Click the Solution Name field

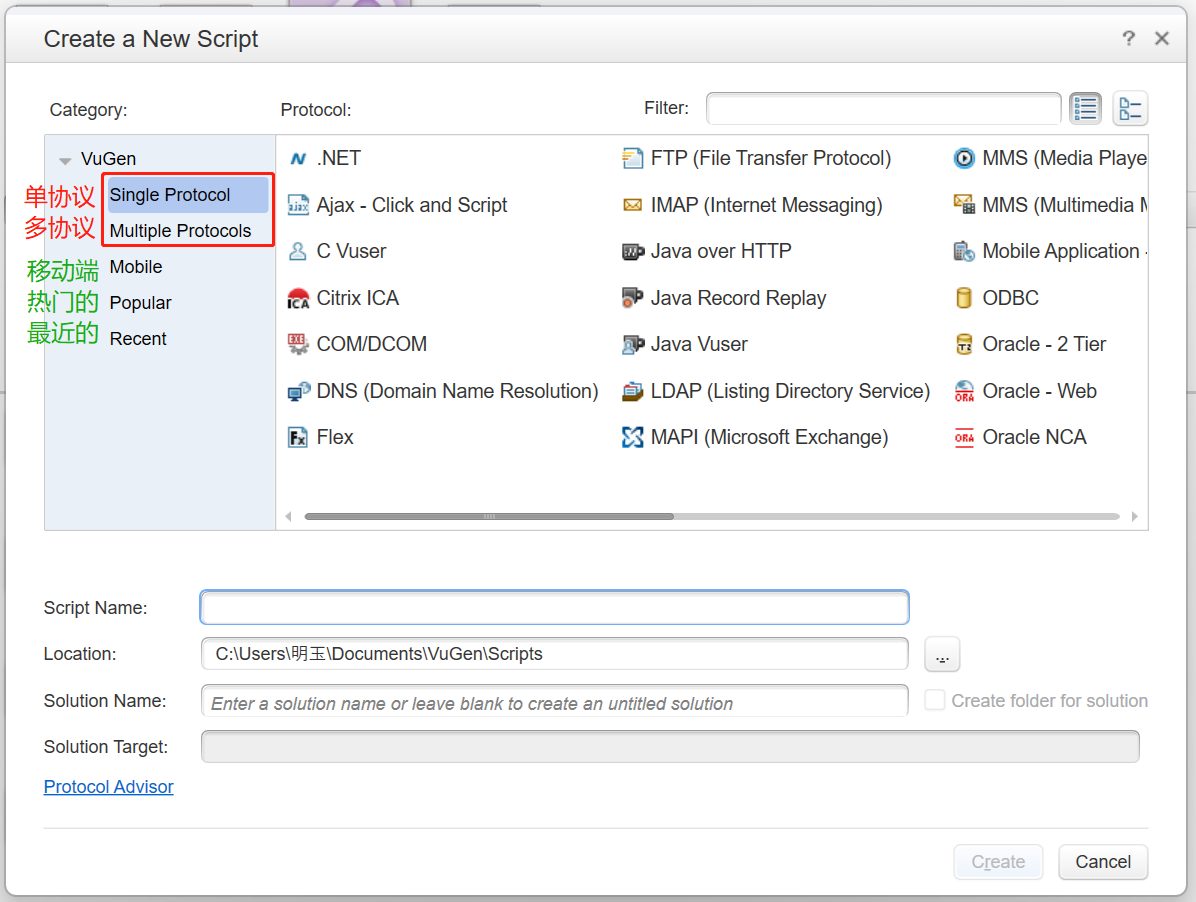click(x=555, y=701)
